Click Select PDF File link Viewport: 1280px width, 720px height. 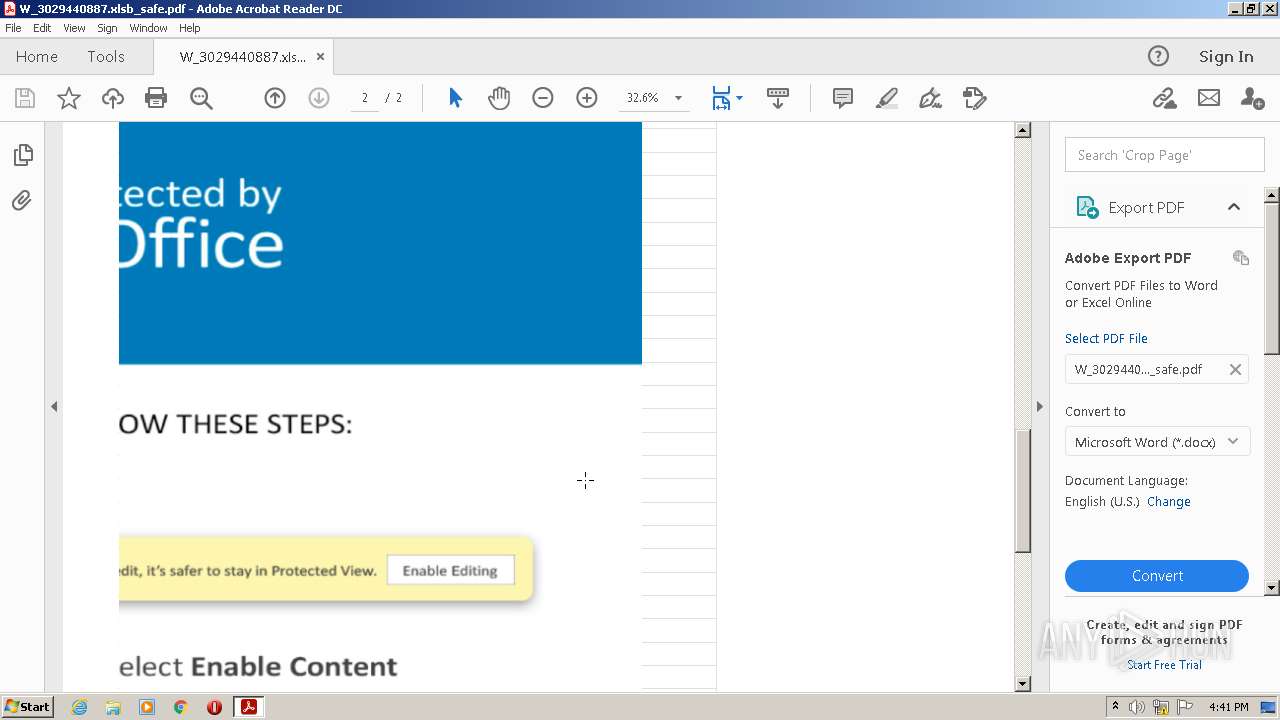tap(1106, 338)
